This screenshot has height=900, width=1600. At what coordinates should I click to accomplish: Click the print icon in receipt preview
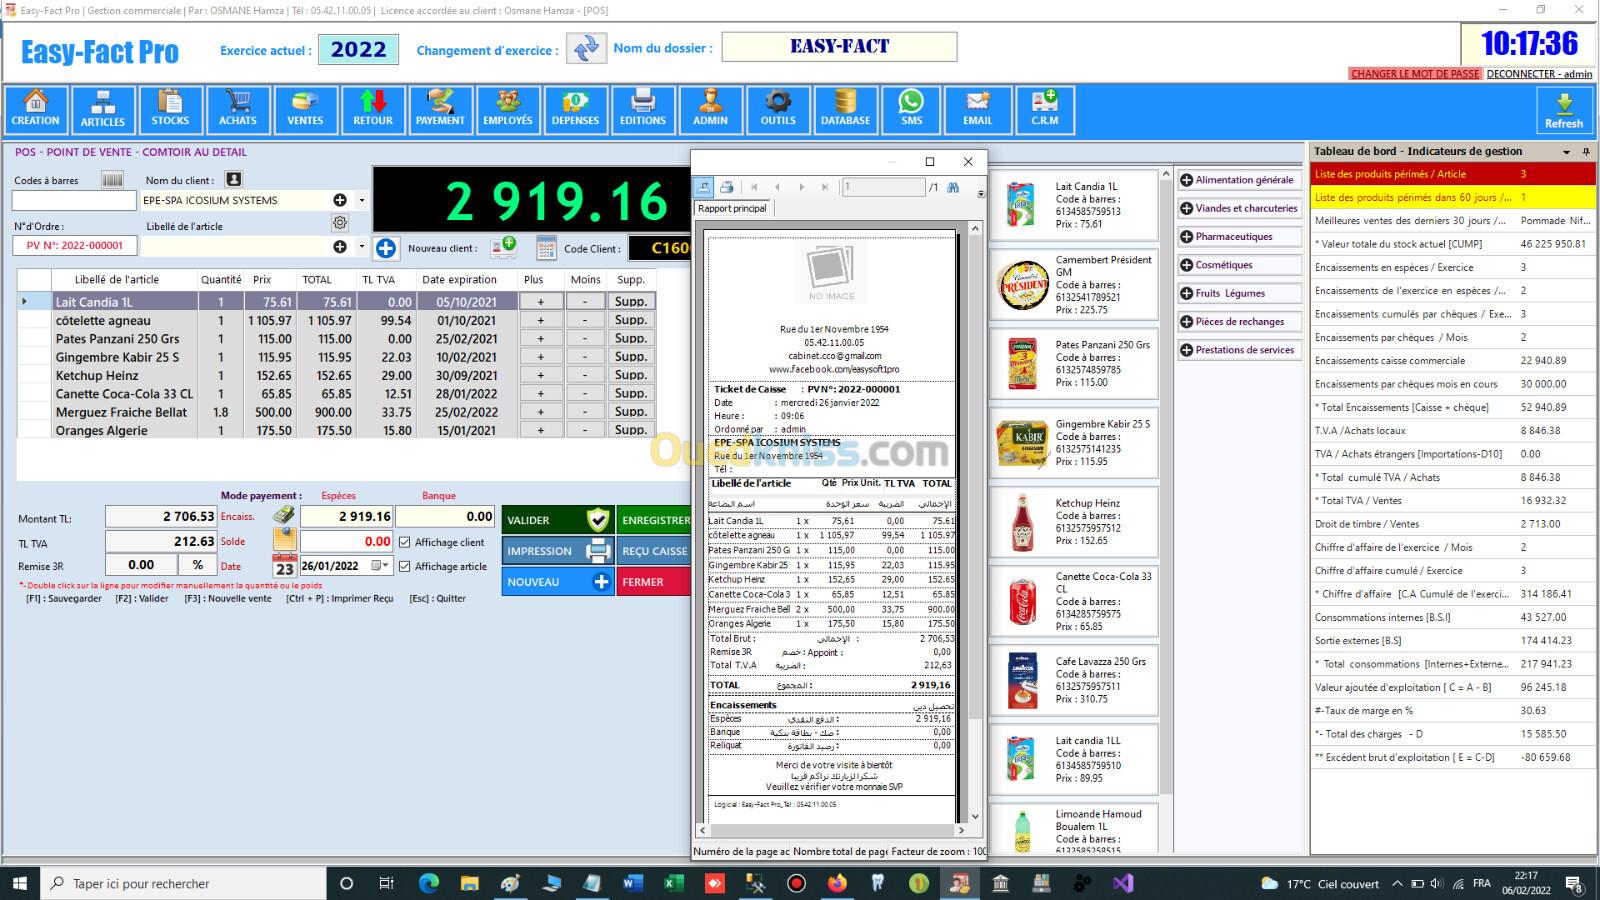click(x=727, y=187)
